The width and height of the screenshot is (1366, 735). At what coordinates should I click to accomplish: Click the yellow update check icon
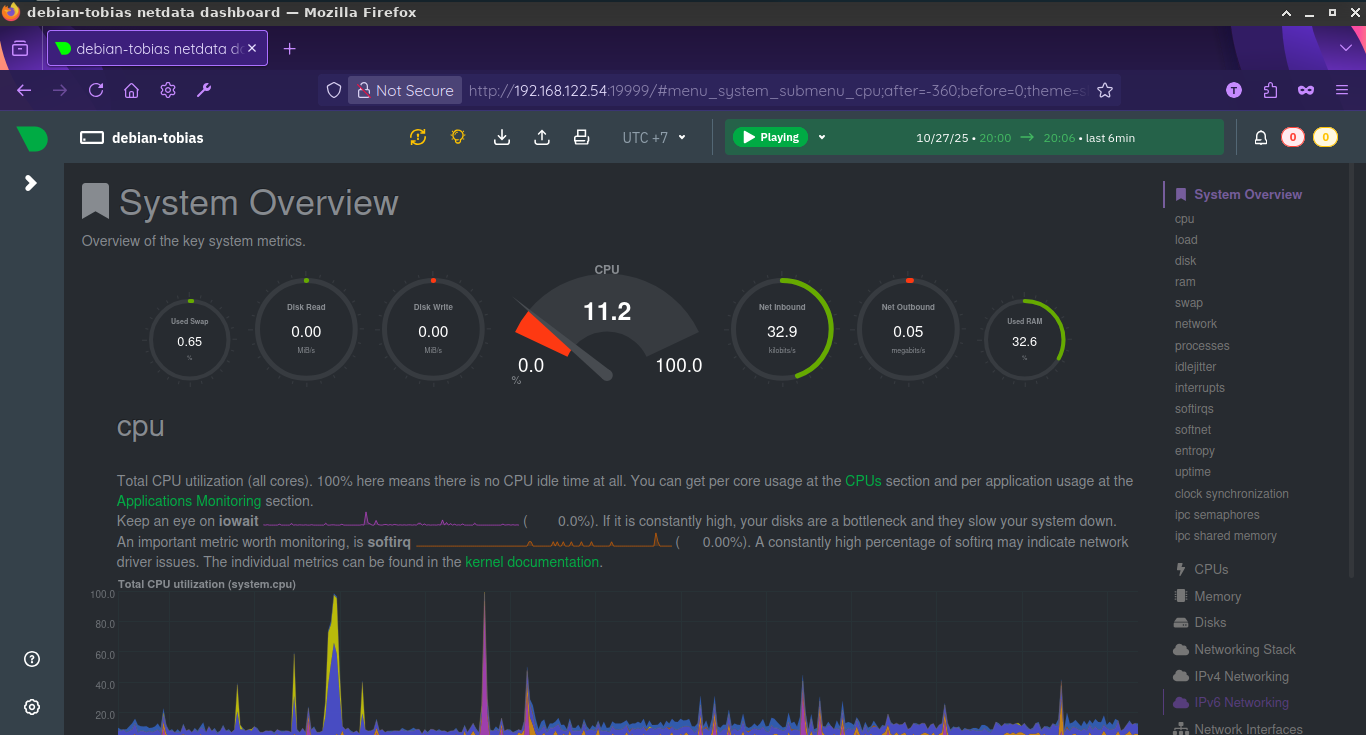[x=418, y=137]
